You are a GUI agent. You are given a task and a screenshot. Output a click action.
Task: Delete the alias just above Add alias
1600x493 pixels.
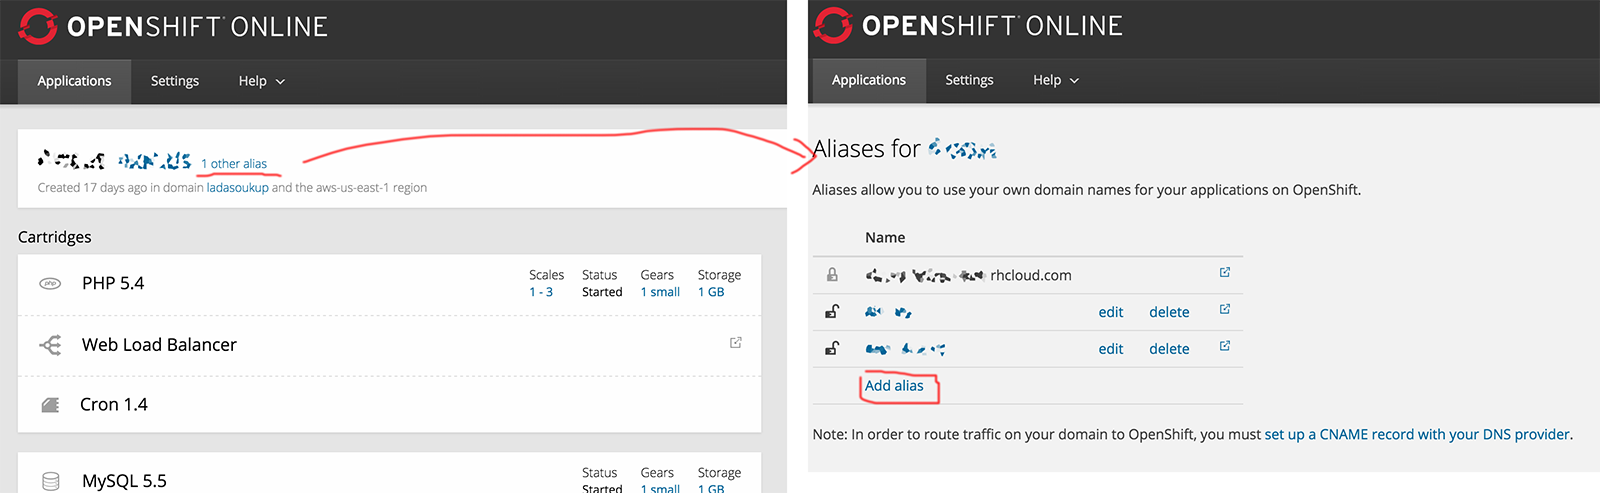[1169, 349]
